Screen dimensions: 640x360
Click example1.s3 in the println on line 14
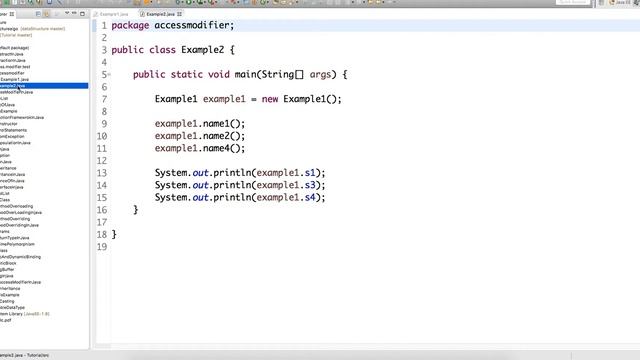click(x=286, y=185)
